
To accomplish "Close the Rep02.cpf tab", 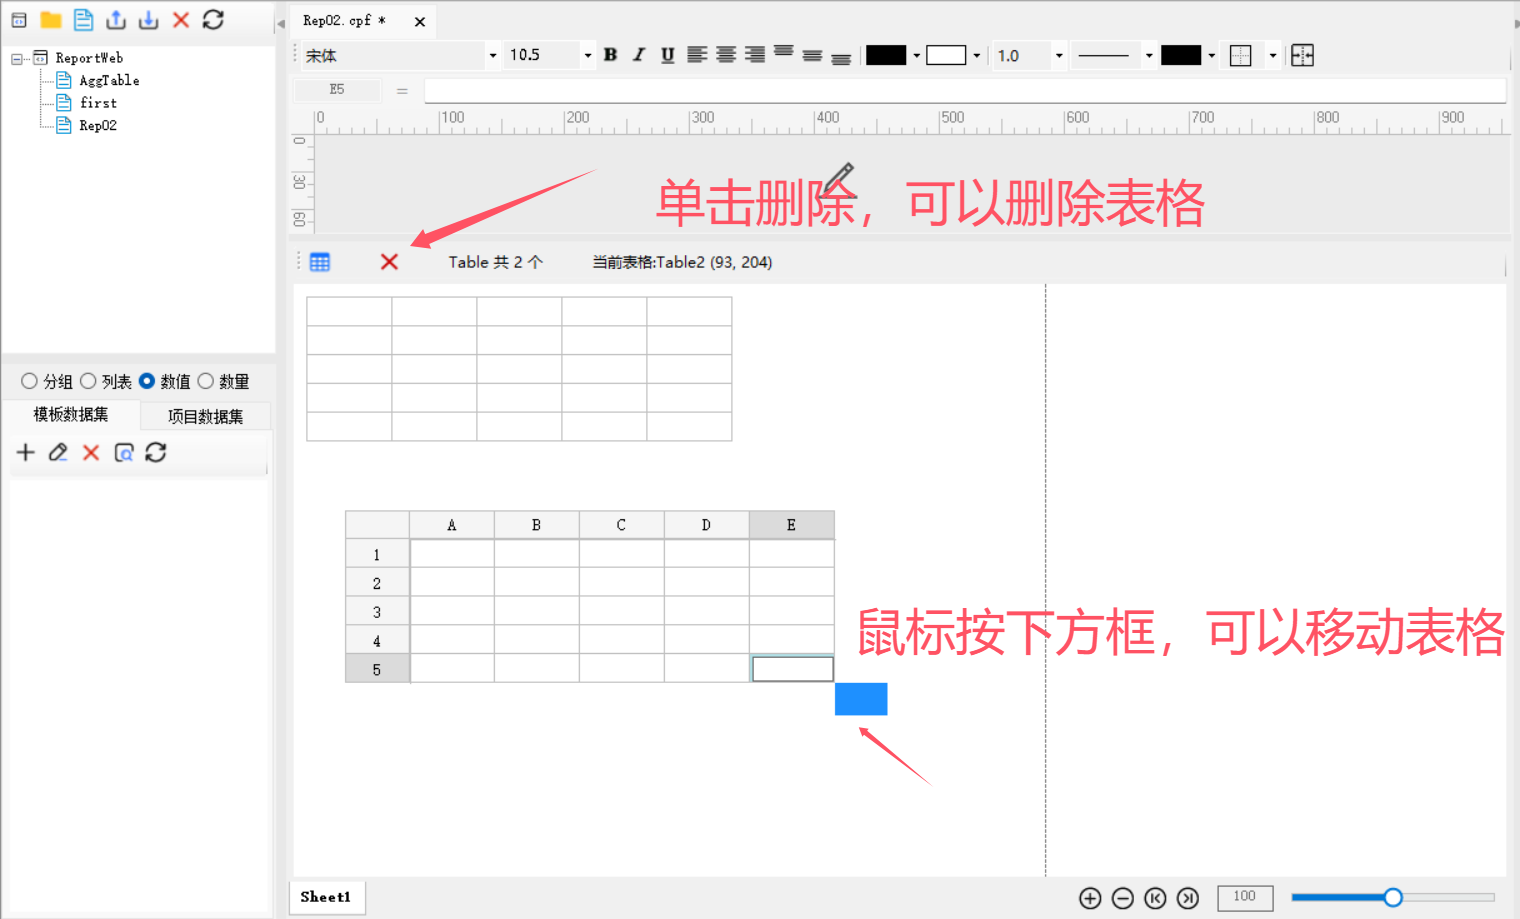I will tap(420, 21).
